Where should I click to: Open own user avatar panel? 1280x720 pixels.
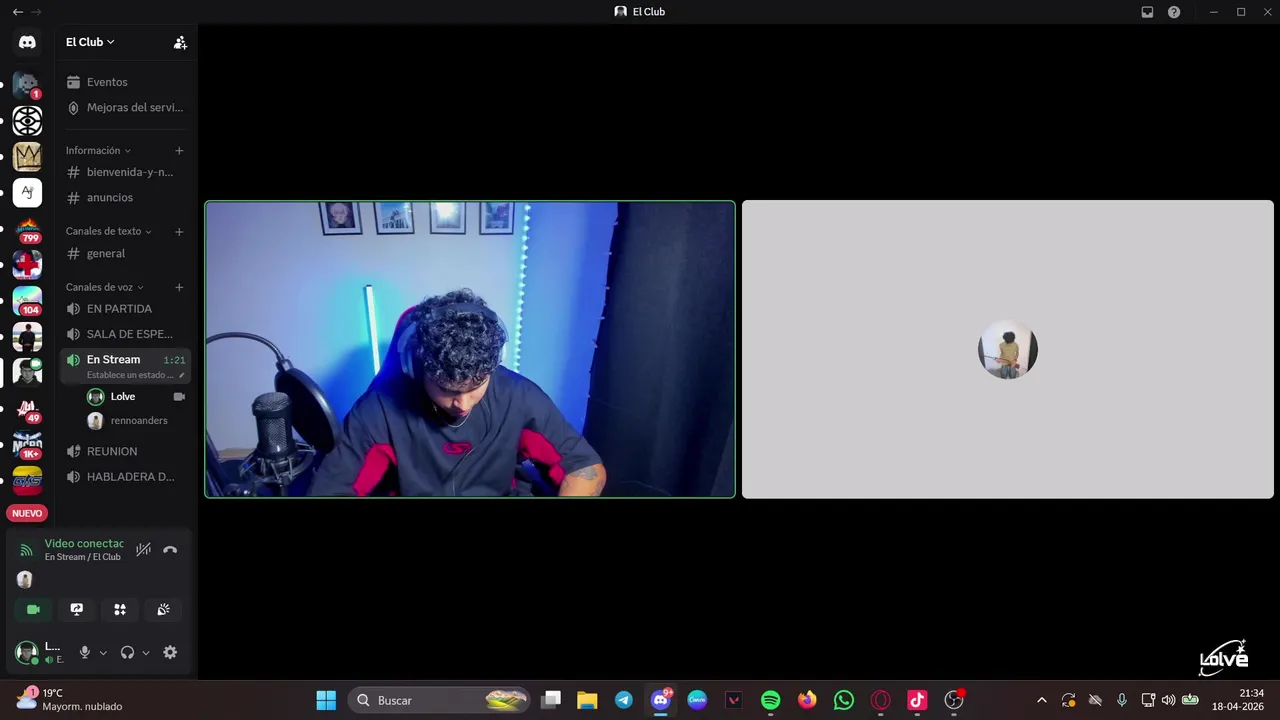(x=27, y=652)
